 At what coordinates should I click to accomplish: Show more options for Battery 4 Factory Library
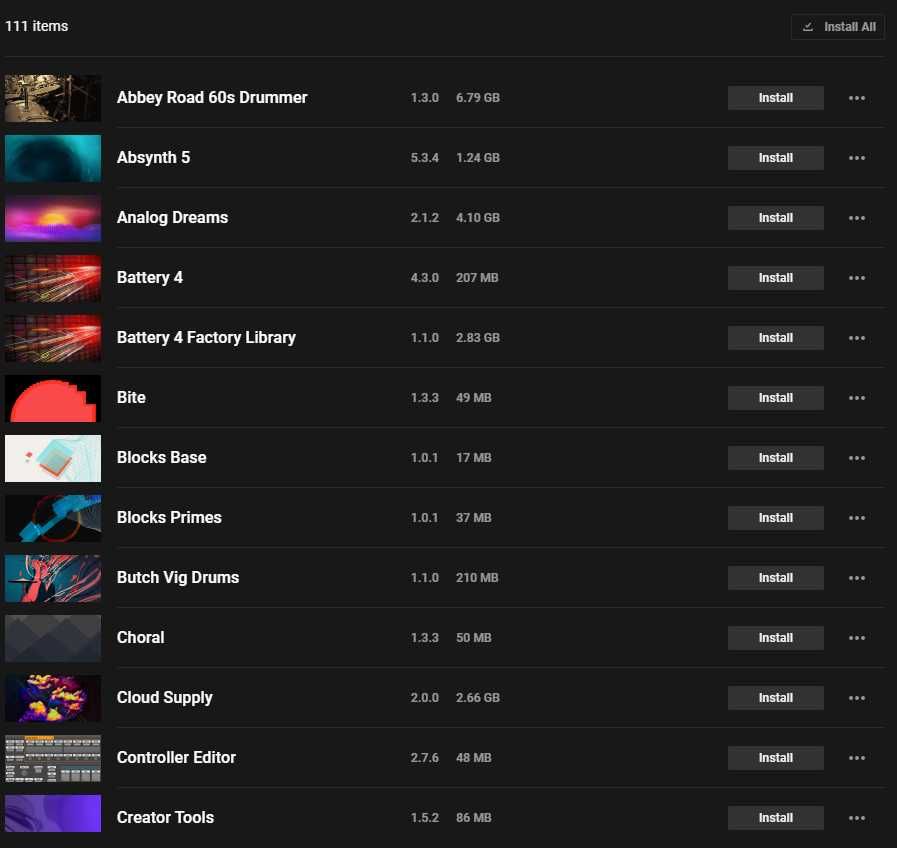click(856, 338)
